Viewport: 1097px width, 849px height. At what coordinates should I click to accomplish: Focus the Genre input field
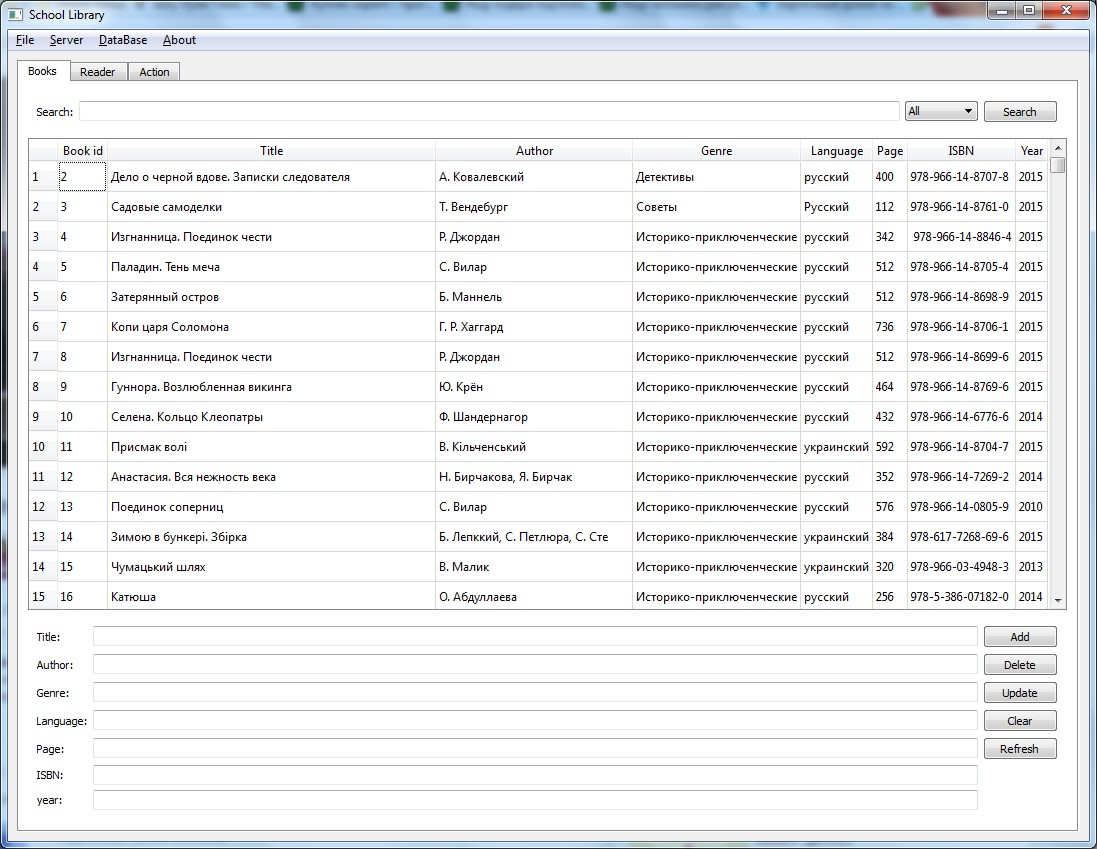[x=535, y=692]
